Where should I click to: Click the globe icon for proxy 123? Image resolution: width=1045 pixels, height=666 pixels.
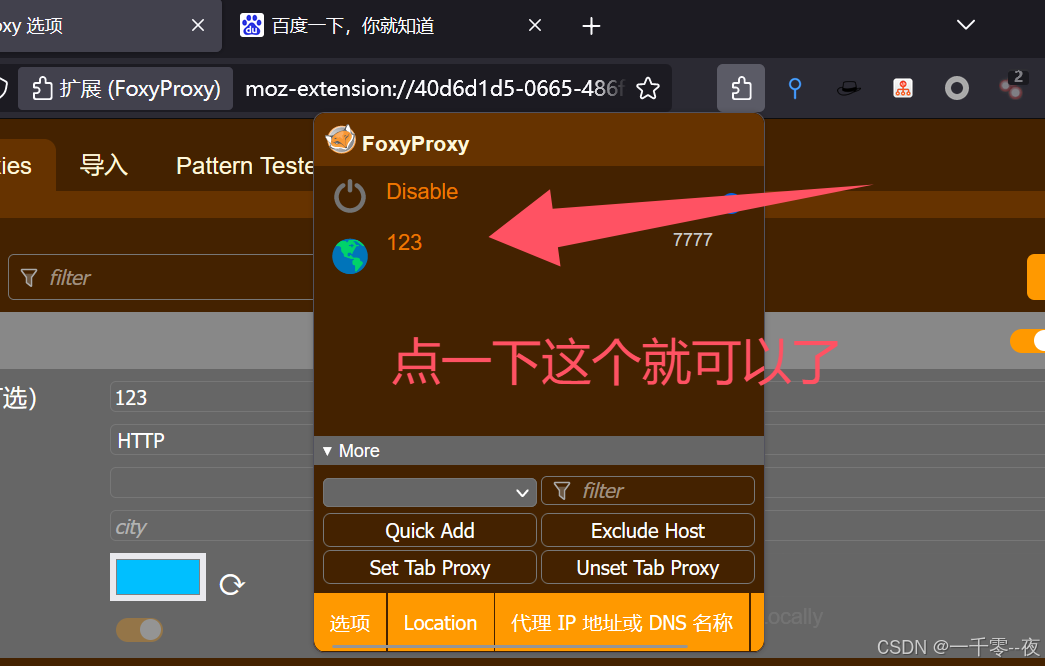(x=350, y=256)
